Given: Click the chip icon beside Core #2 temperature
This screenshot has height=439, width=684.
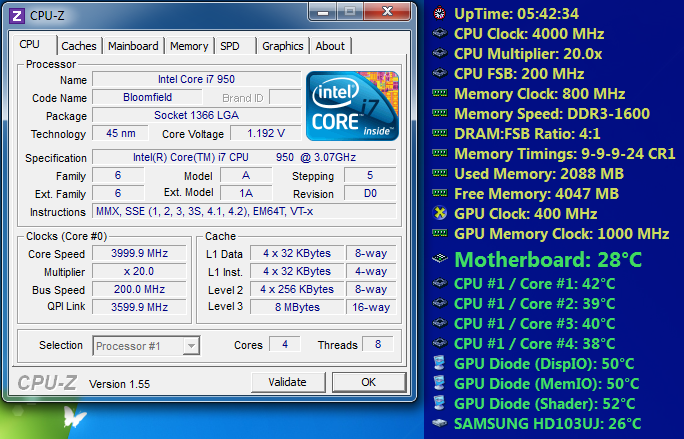Looking at the screenshot, I should click(x=440, y=303).
